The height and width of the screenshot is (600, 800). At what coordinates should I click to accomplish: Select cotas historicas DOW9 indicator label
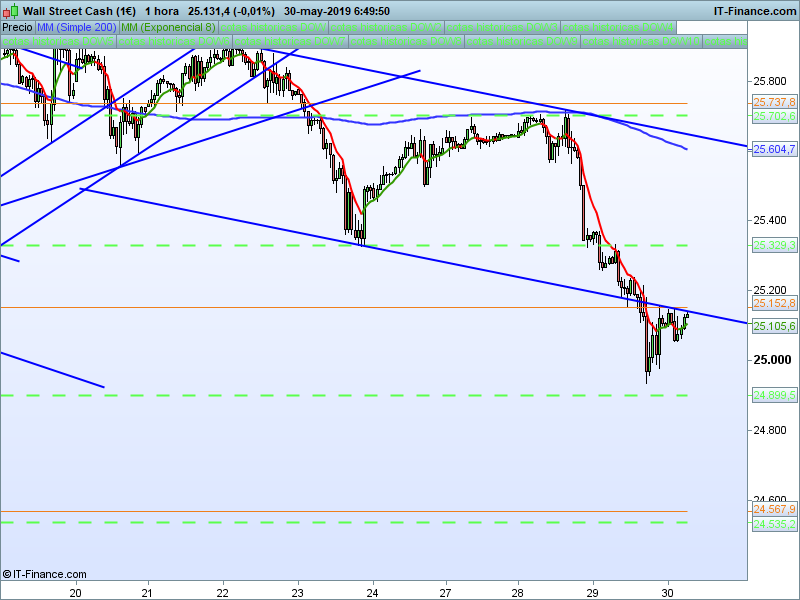point(522,41)
